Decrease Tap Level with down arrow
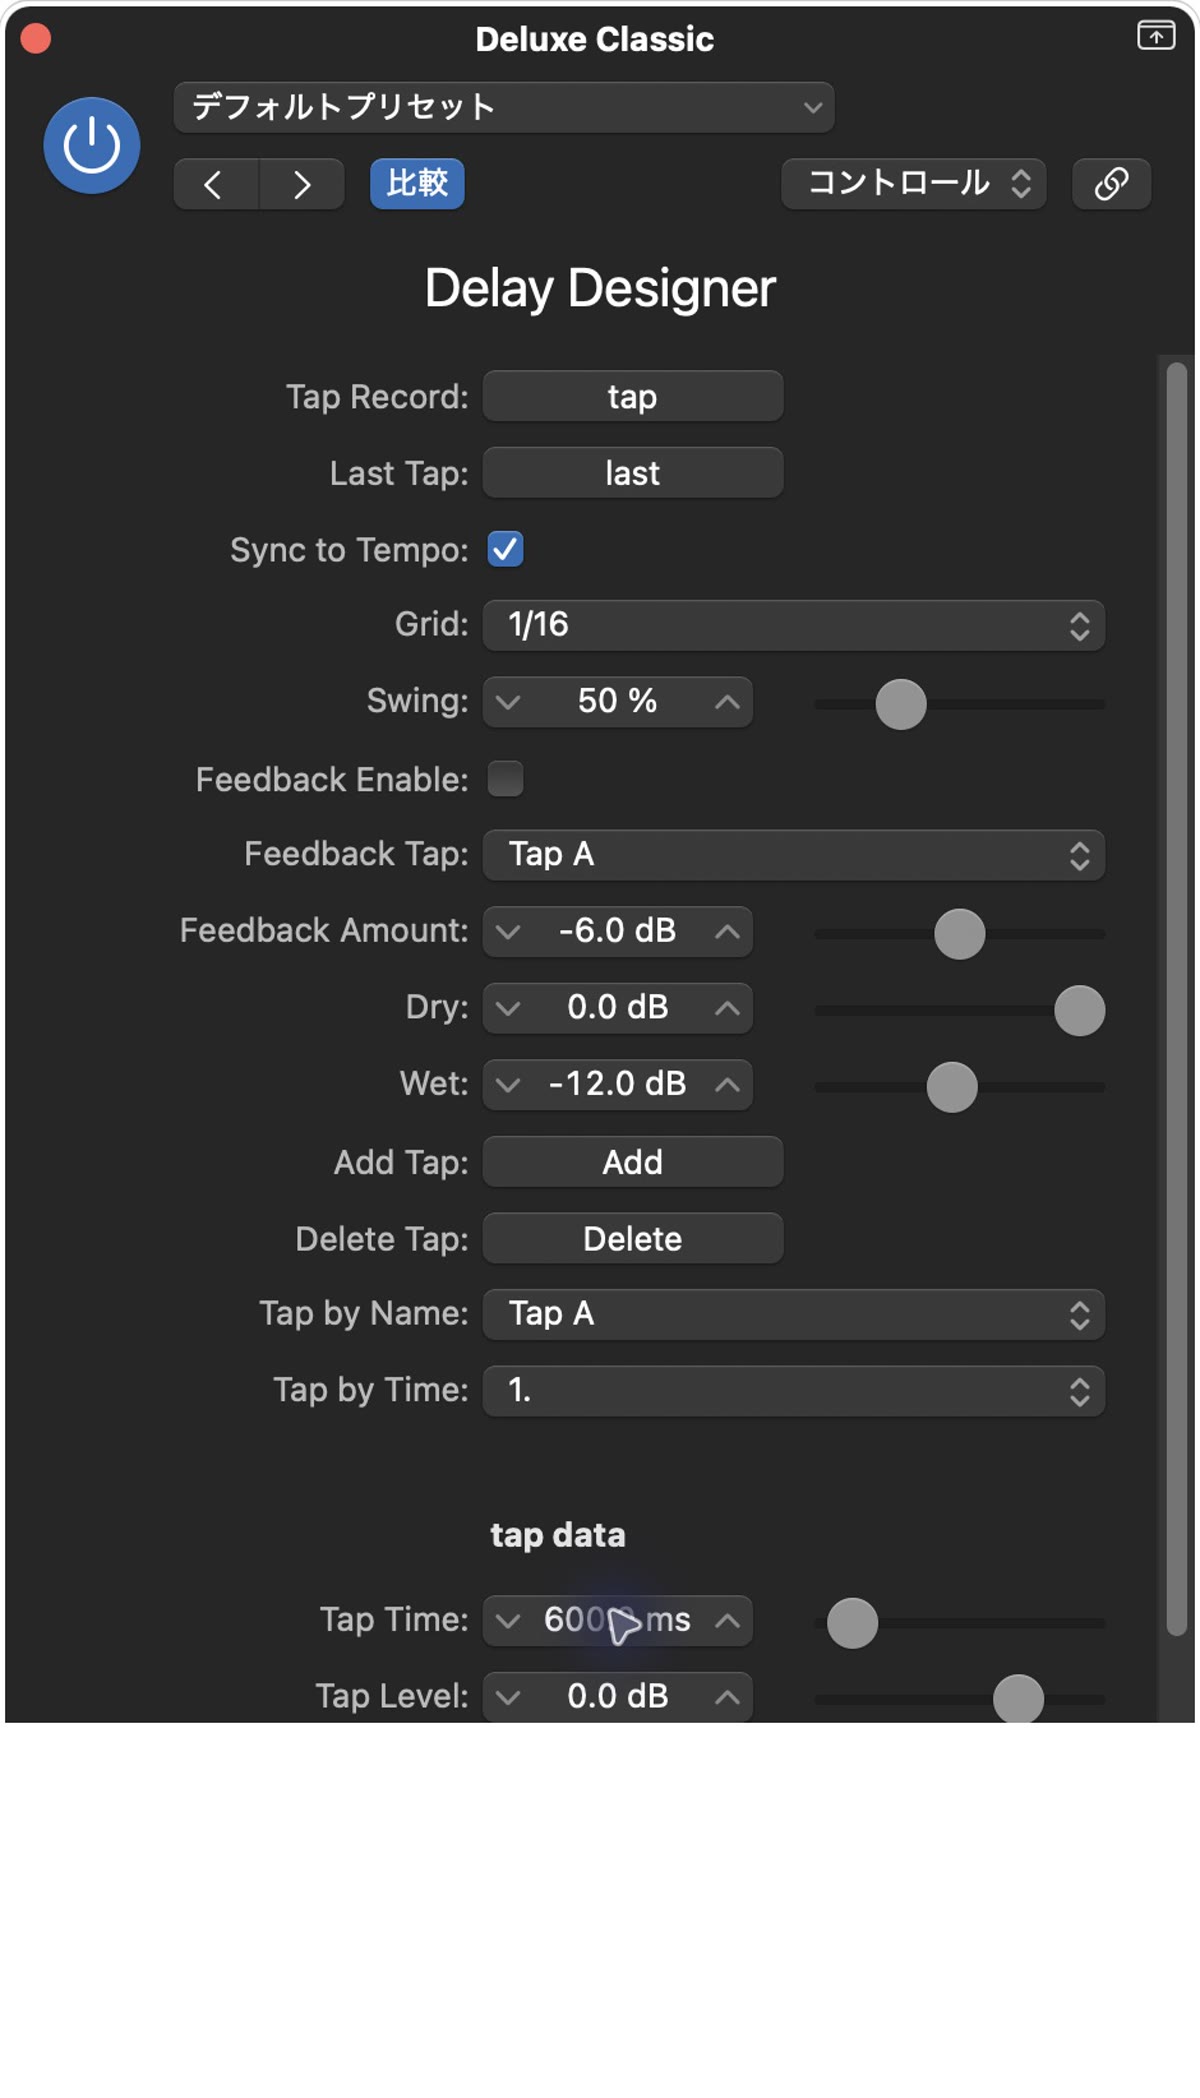The width and height of the screenshot is (1200, 2098). coord(508,1697)
